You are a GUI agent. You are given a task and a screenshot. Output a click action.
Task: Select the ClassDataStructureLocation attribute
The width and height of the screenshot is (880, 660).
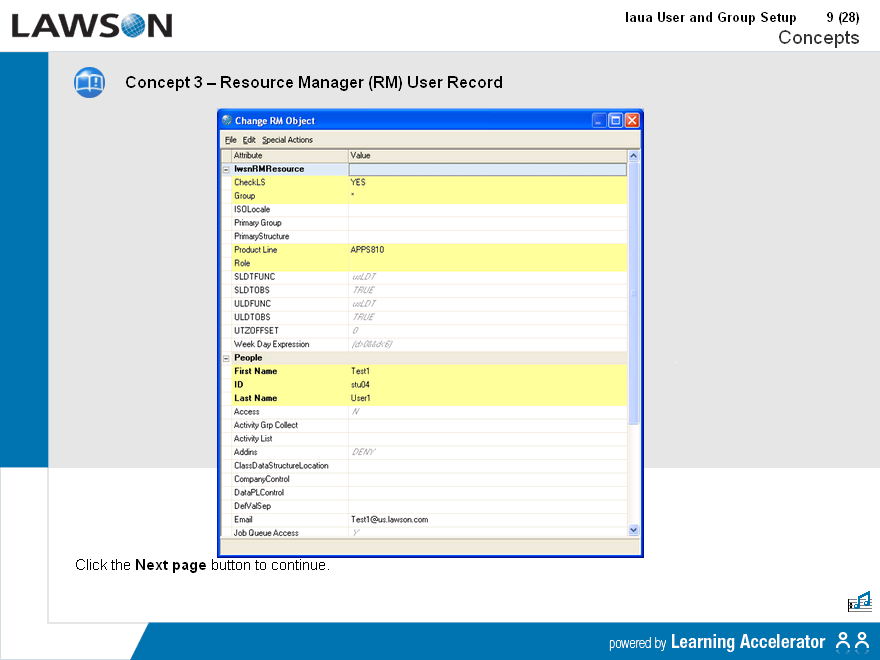pyautogui.click(x=281, y=465)
